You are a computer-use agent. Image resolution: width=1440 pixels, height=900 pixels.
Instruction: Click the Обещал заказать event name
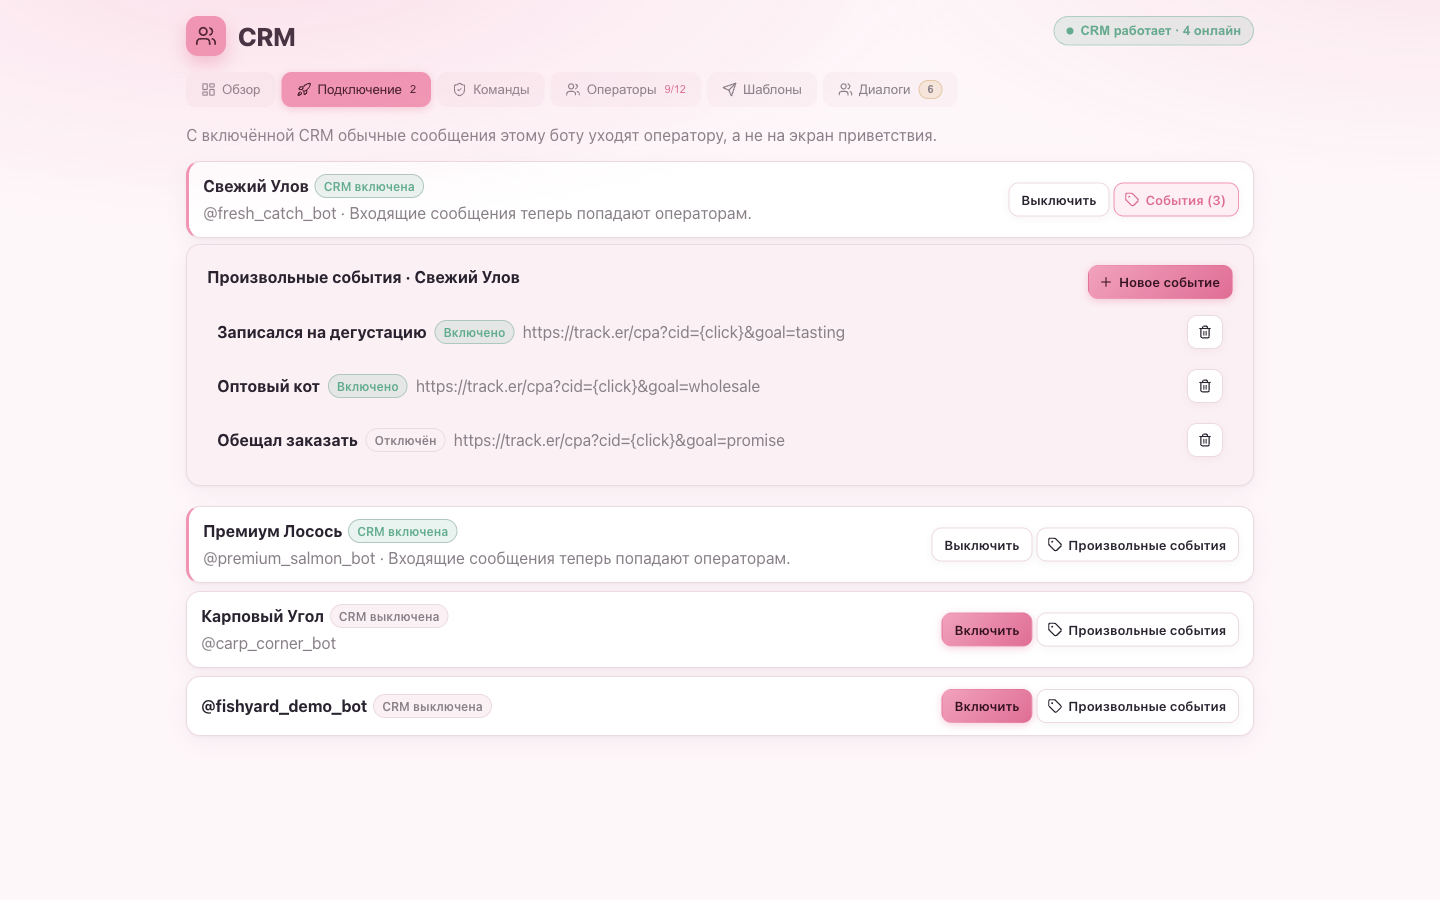pyautogui.click(x=288, y=440)
